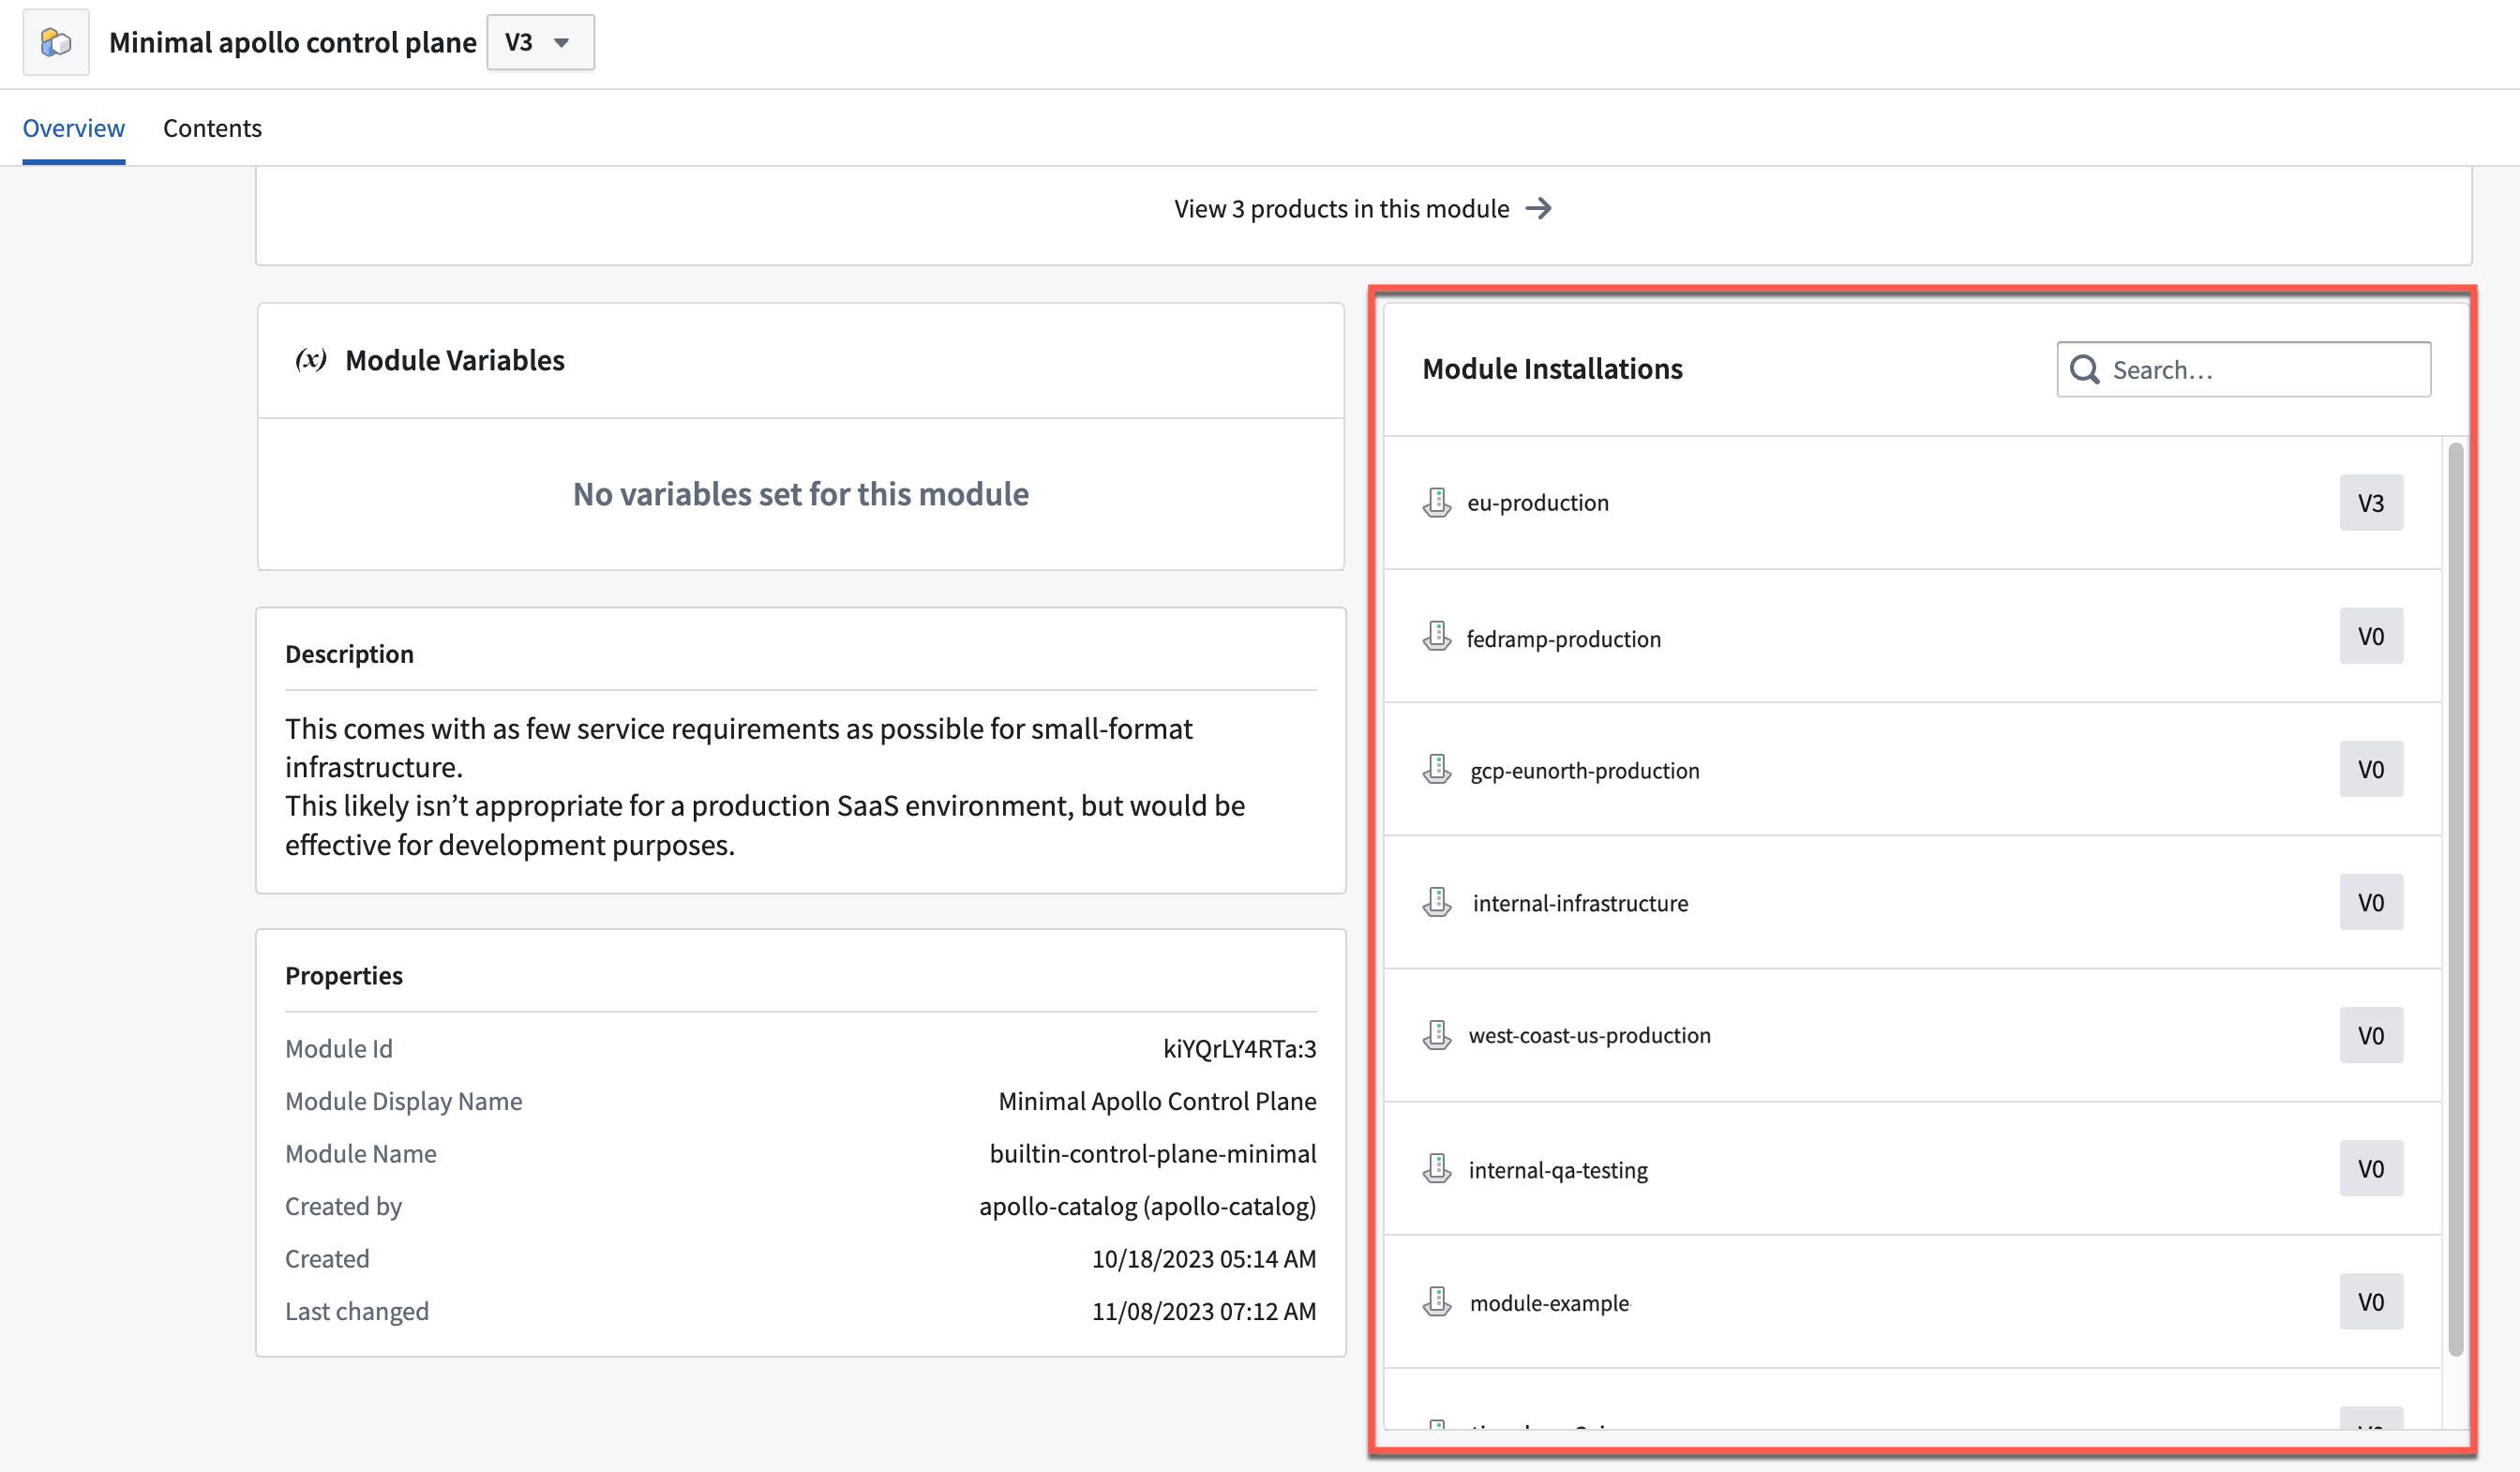Click the Created date 10/18/2023 05:14 AM
Viewport: 2520px width, 1472px height.
(x=1203, y=1258)
